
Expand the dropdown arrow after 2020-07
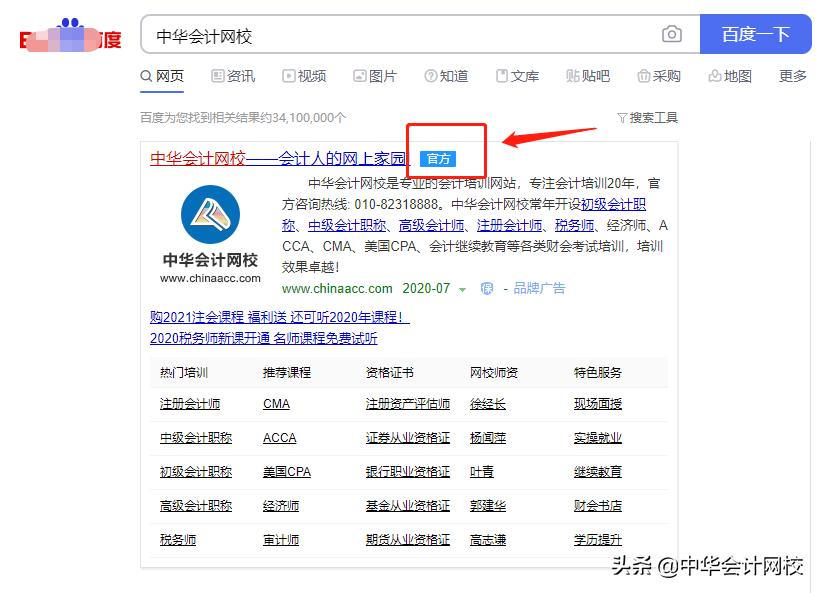[462, 289]
